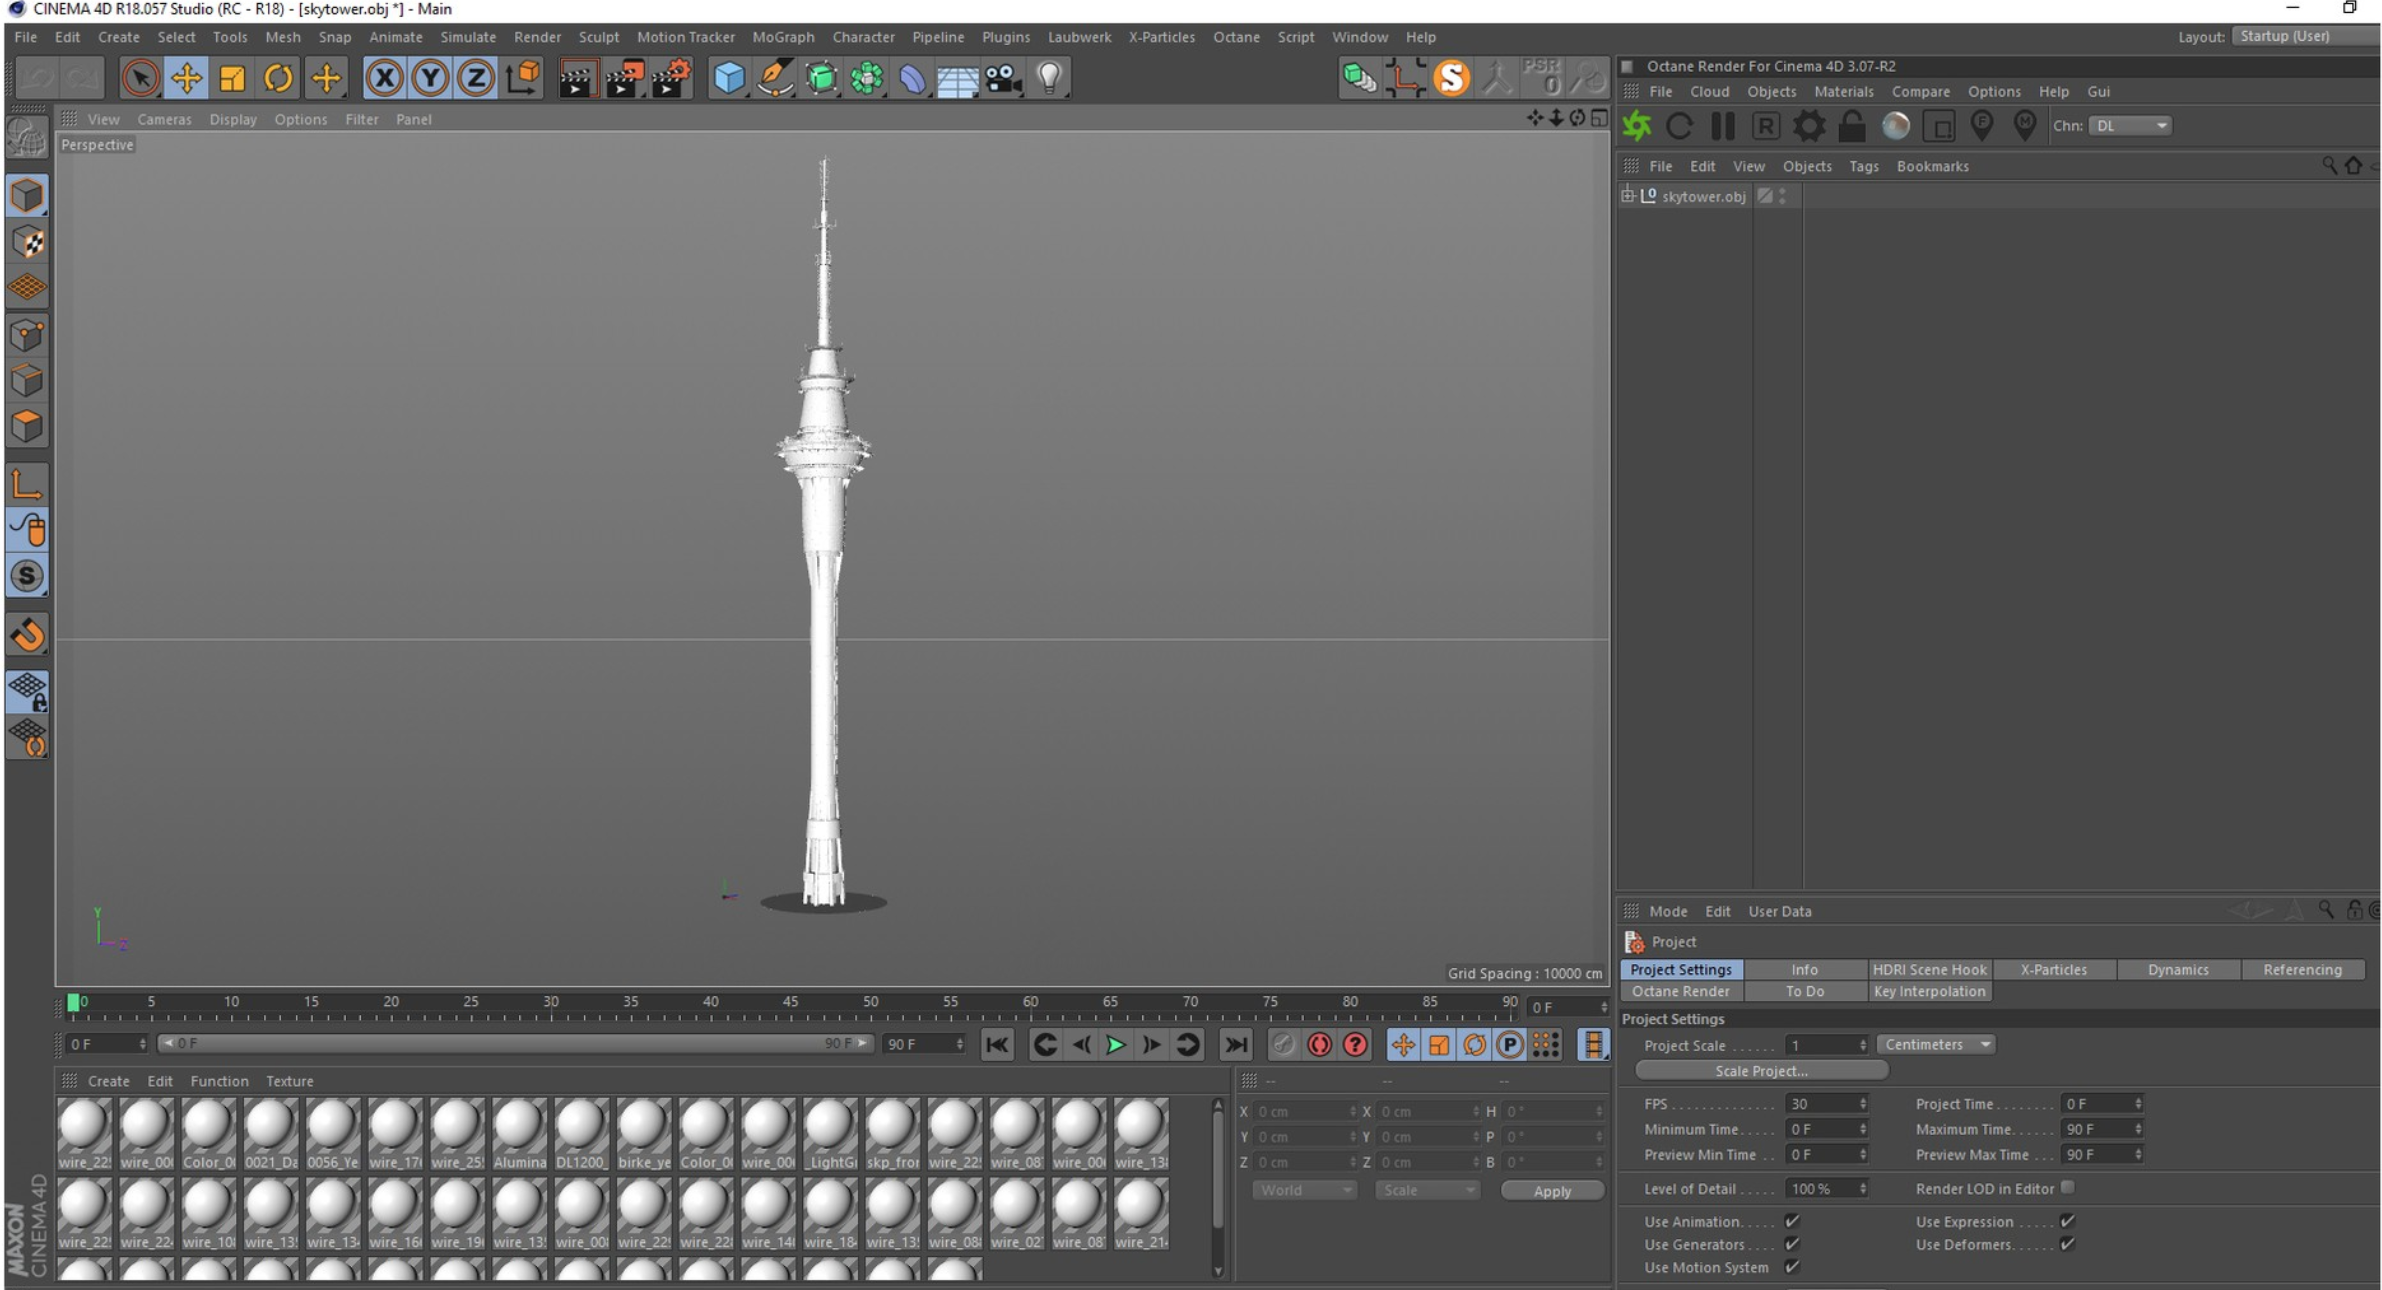Image resolution: width=2382 pixels, height=1290 pixels.
Task: Select the Rotate tool
Action: (x=278, y=78)
